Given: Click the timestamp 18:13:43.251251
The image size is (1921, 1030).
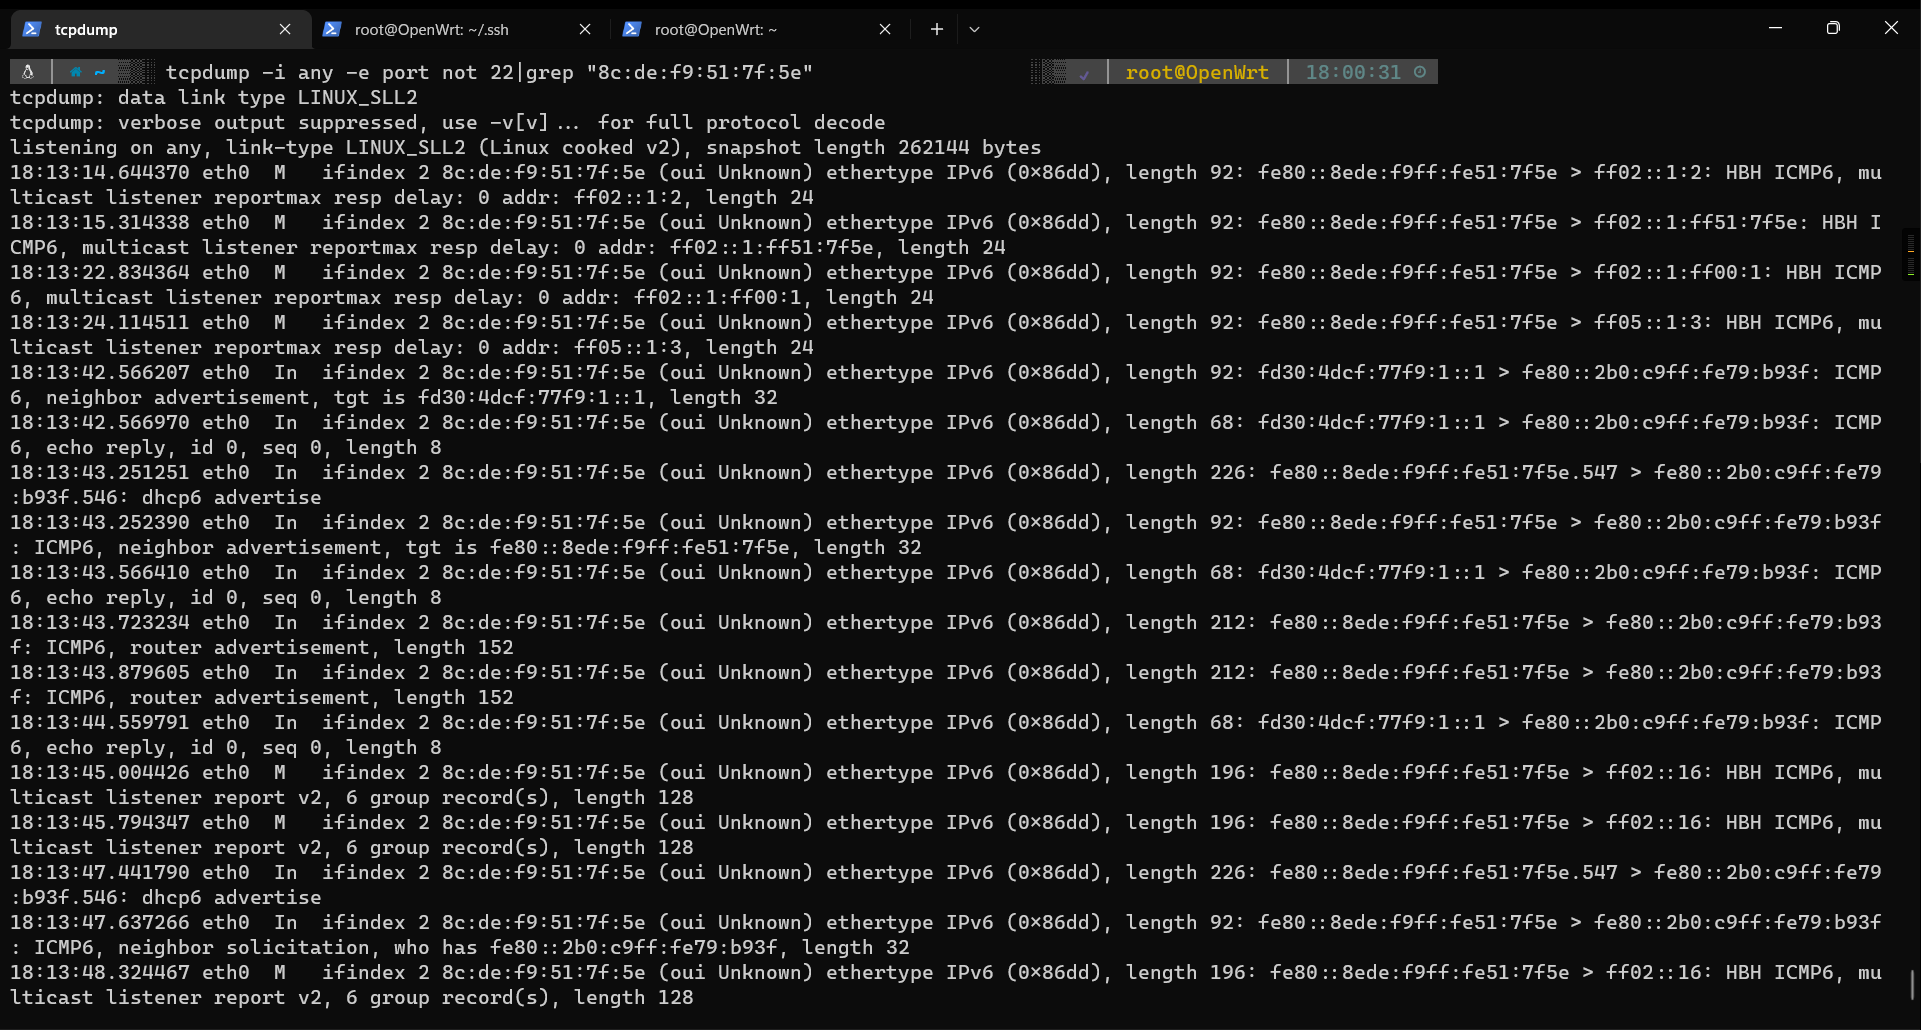Looking at the screenshot, I should (100, 472).
